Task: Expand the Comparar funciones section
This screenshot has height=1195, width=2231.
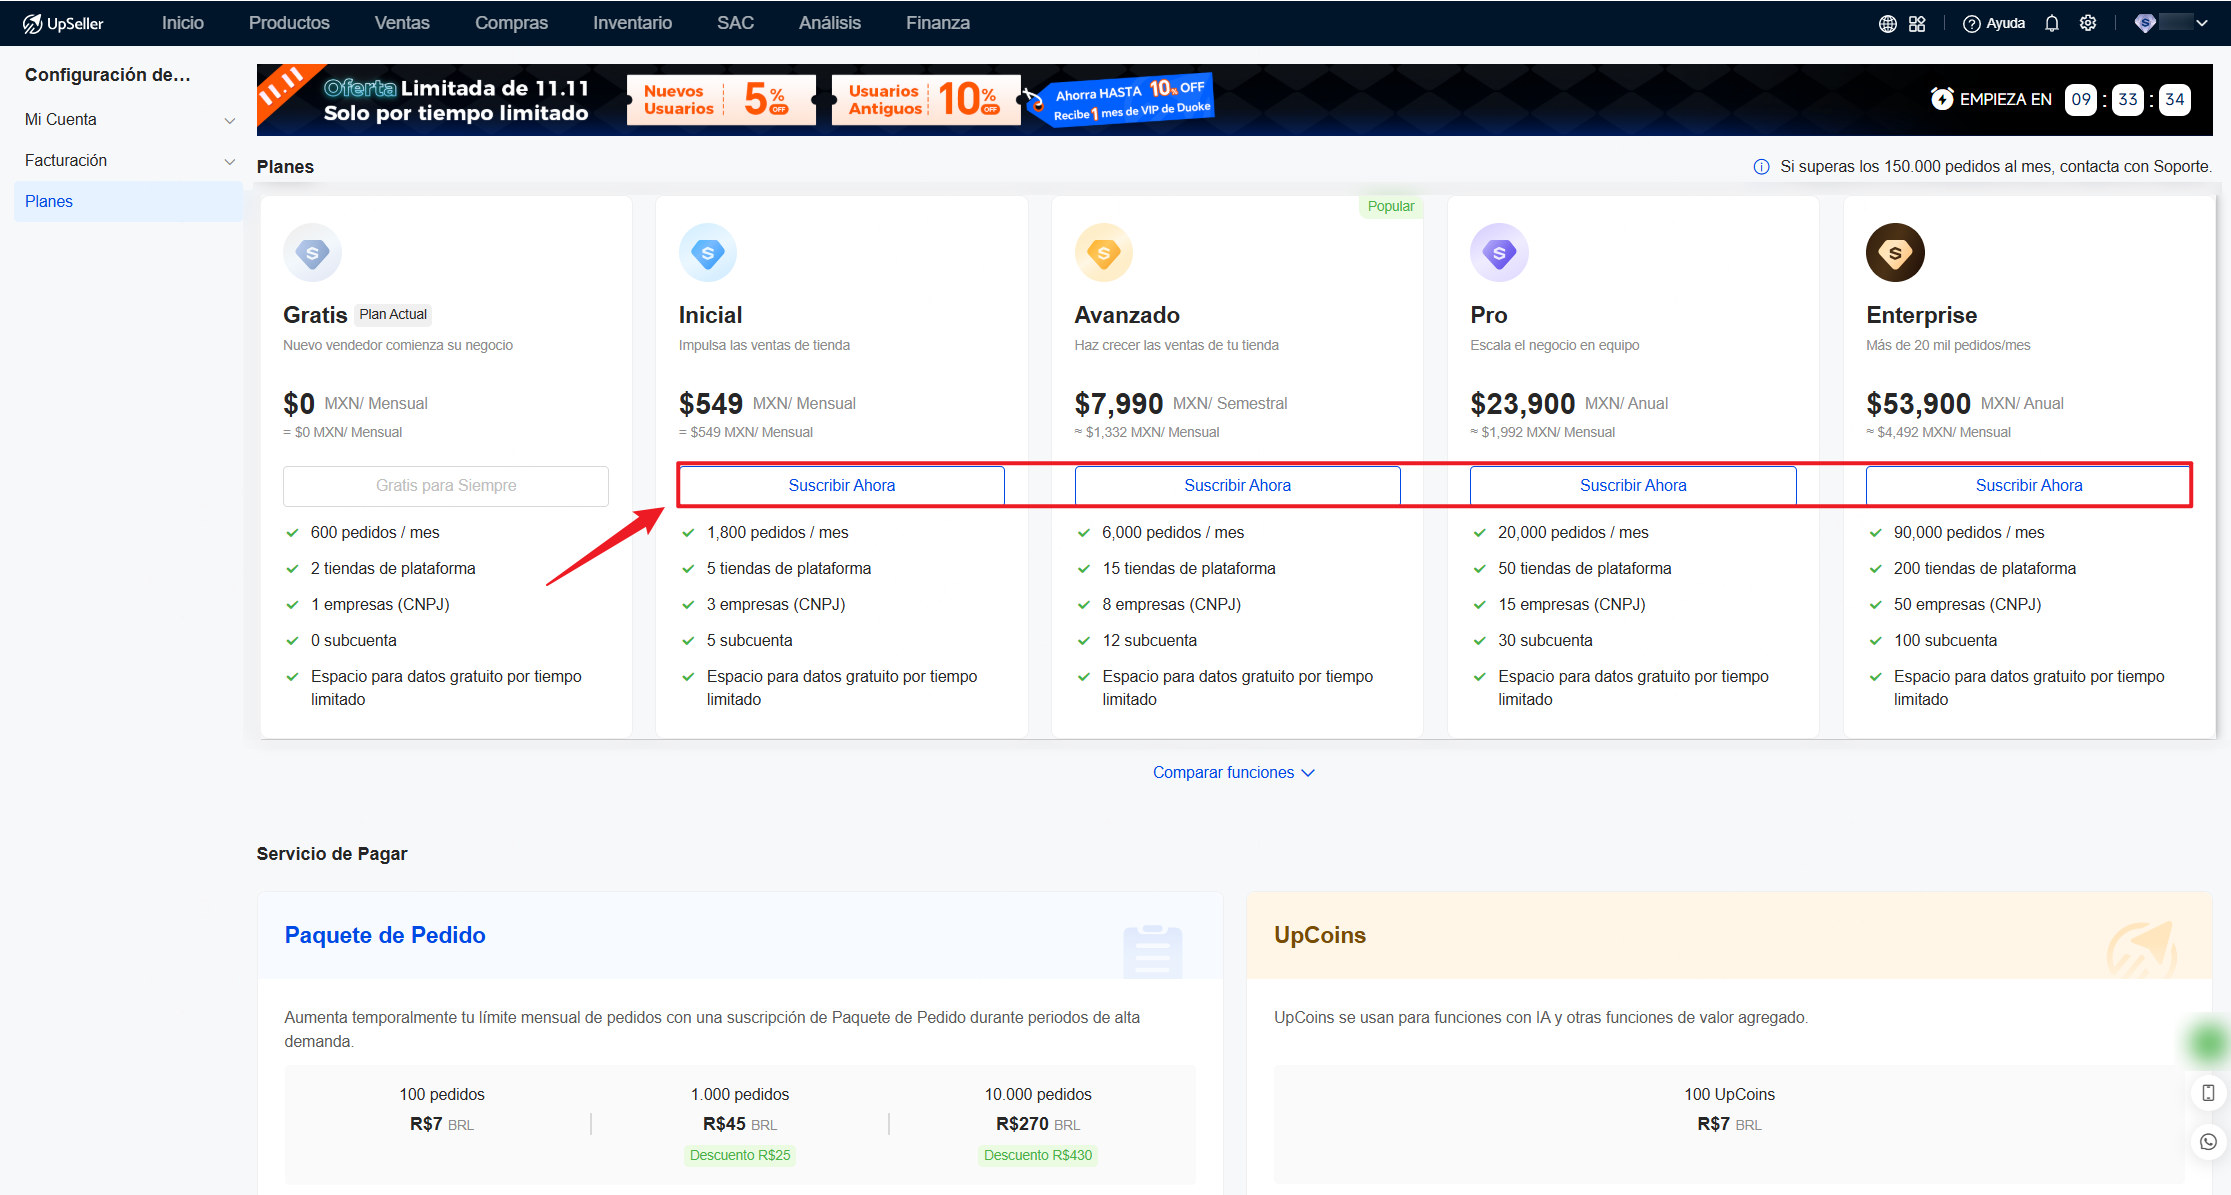Action: 1234,771
